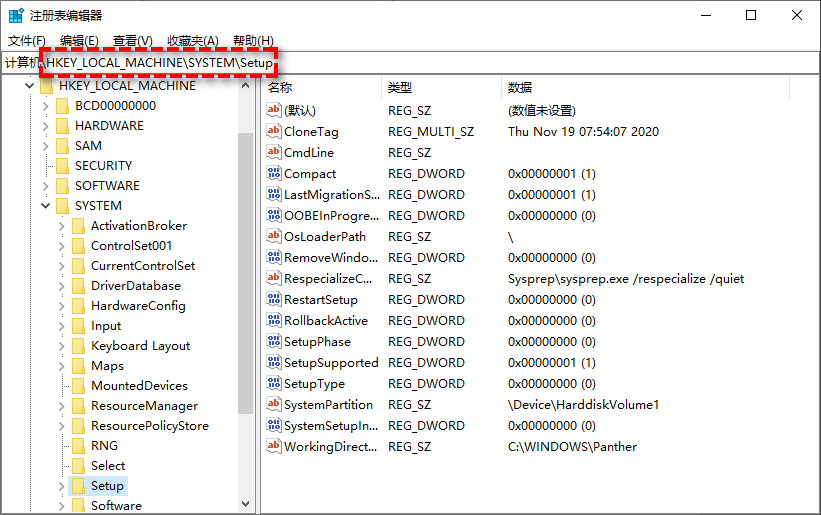This screenshot has width=821, height=515.
Task: Select the SetupType DWORD value icon
Action: click(274, 384)
